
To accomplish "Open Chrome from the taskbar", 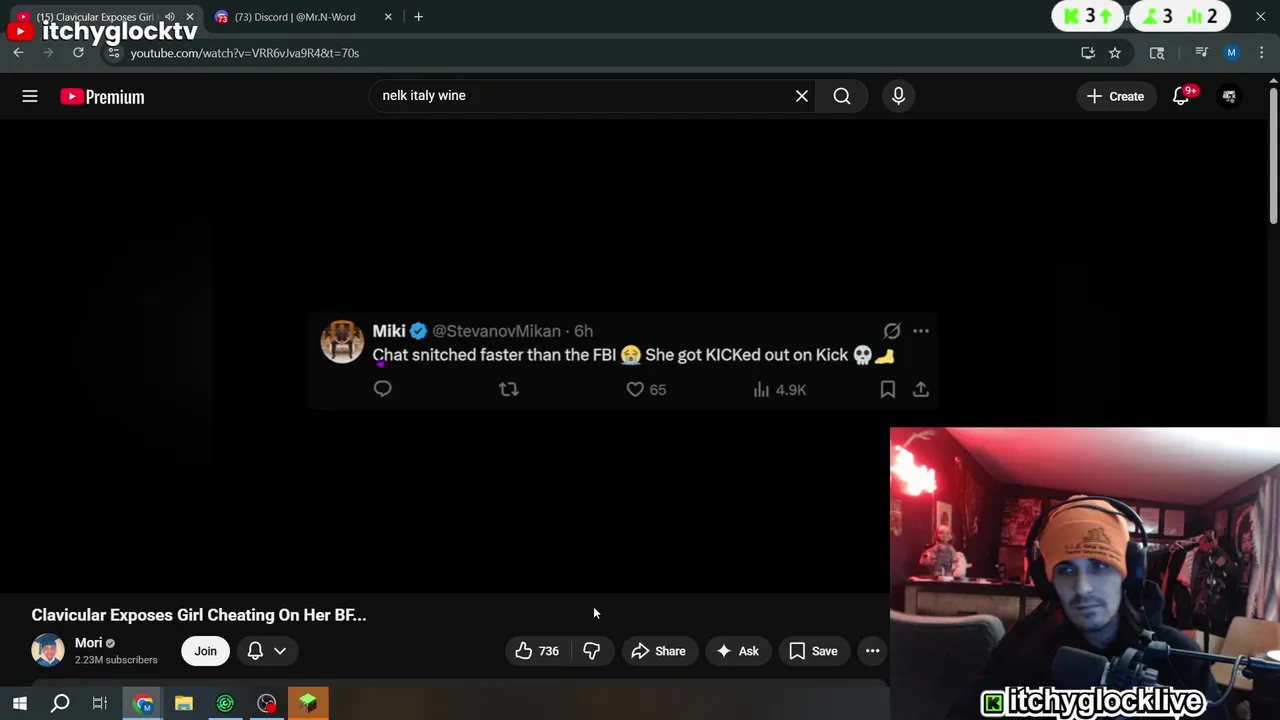I will tap(143, 704).
